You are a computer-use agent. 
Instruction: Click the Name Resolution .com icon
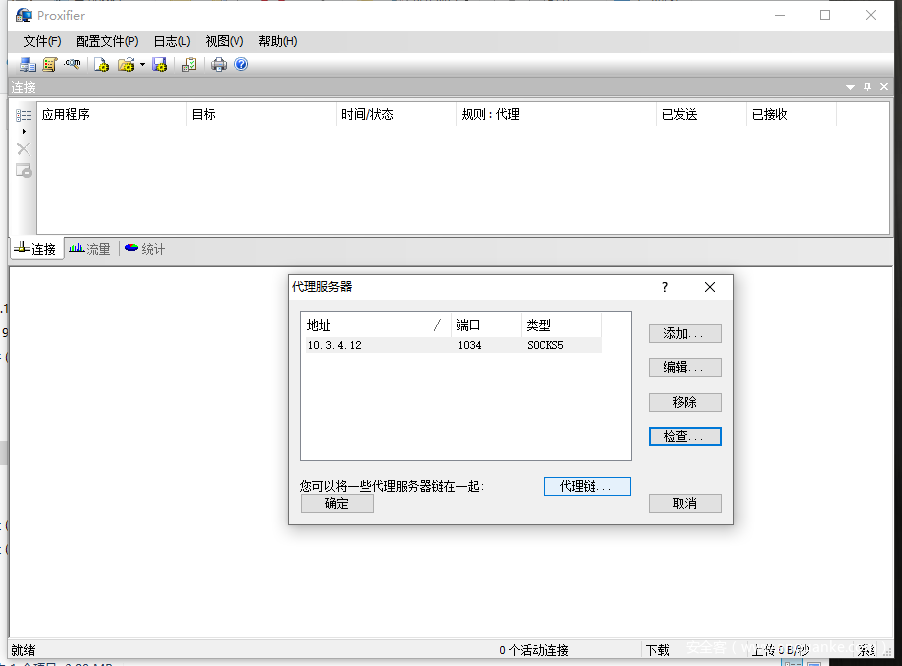(x=72, y=65)
